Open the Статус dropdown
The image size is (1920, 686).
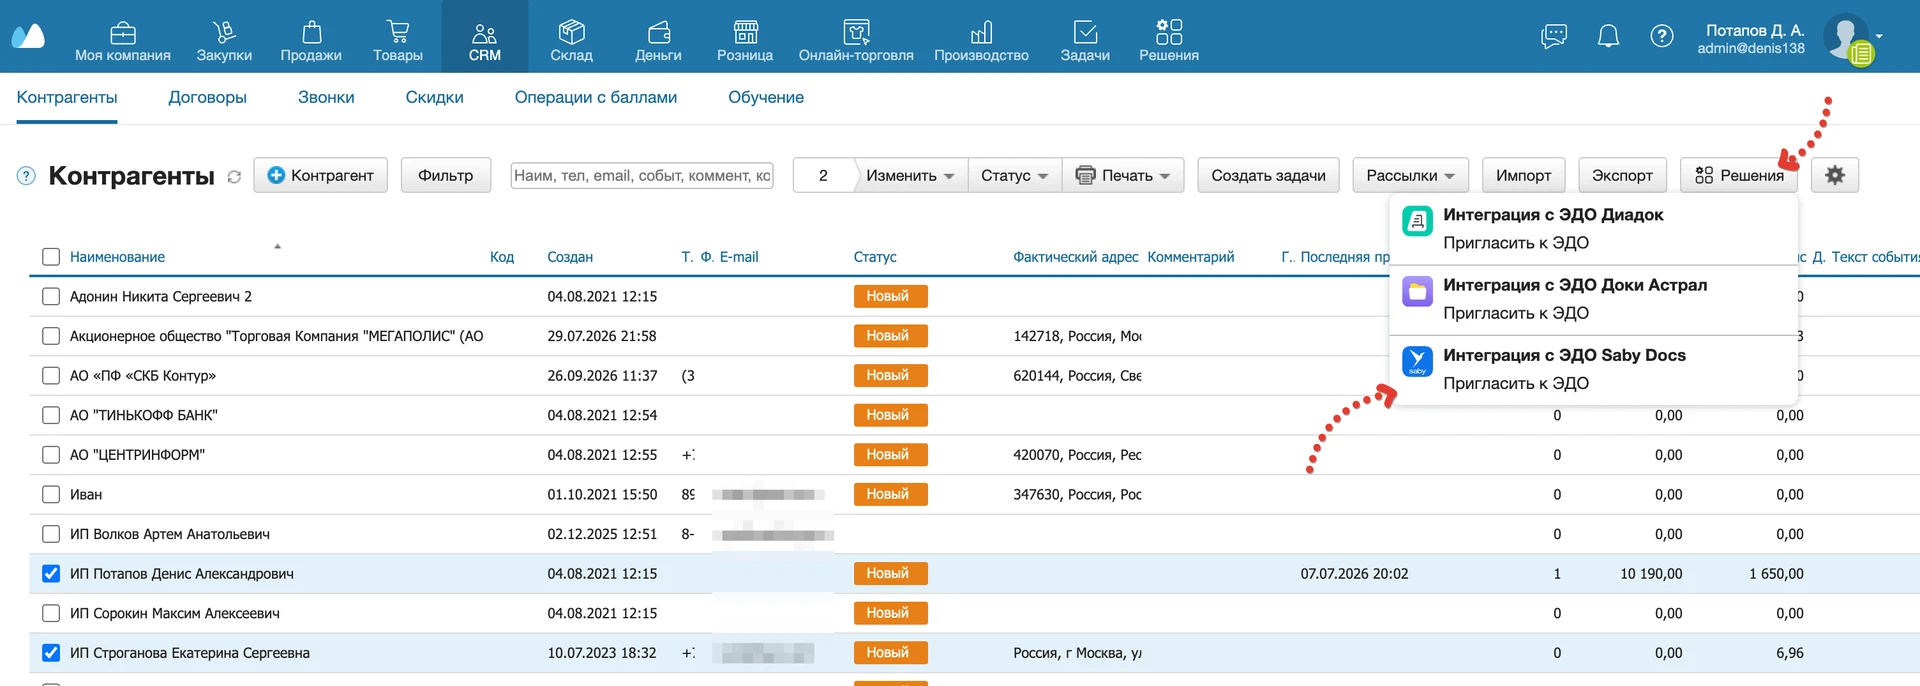1014,175
